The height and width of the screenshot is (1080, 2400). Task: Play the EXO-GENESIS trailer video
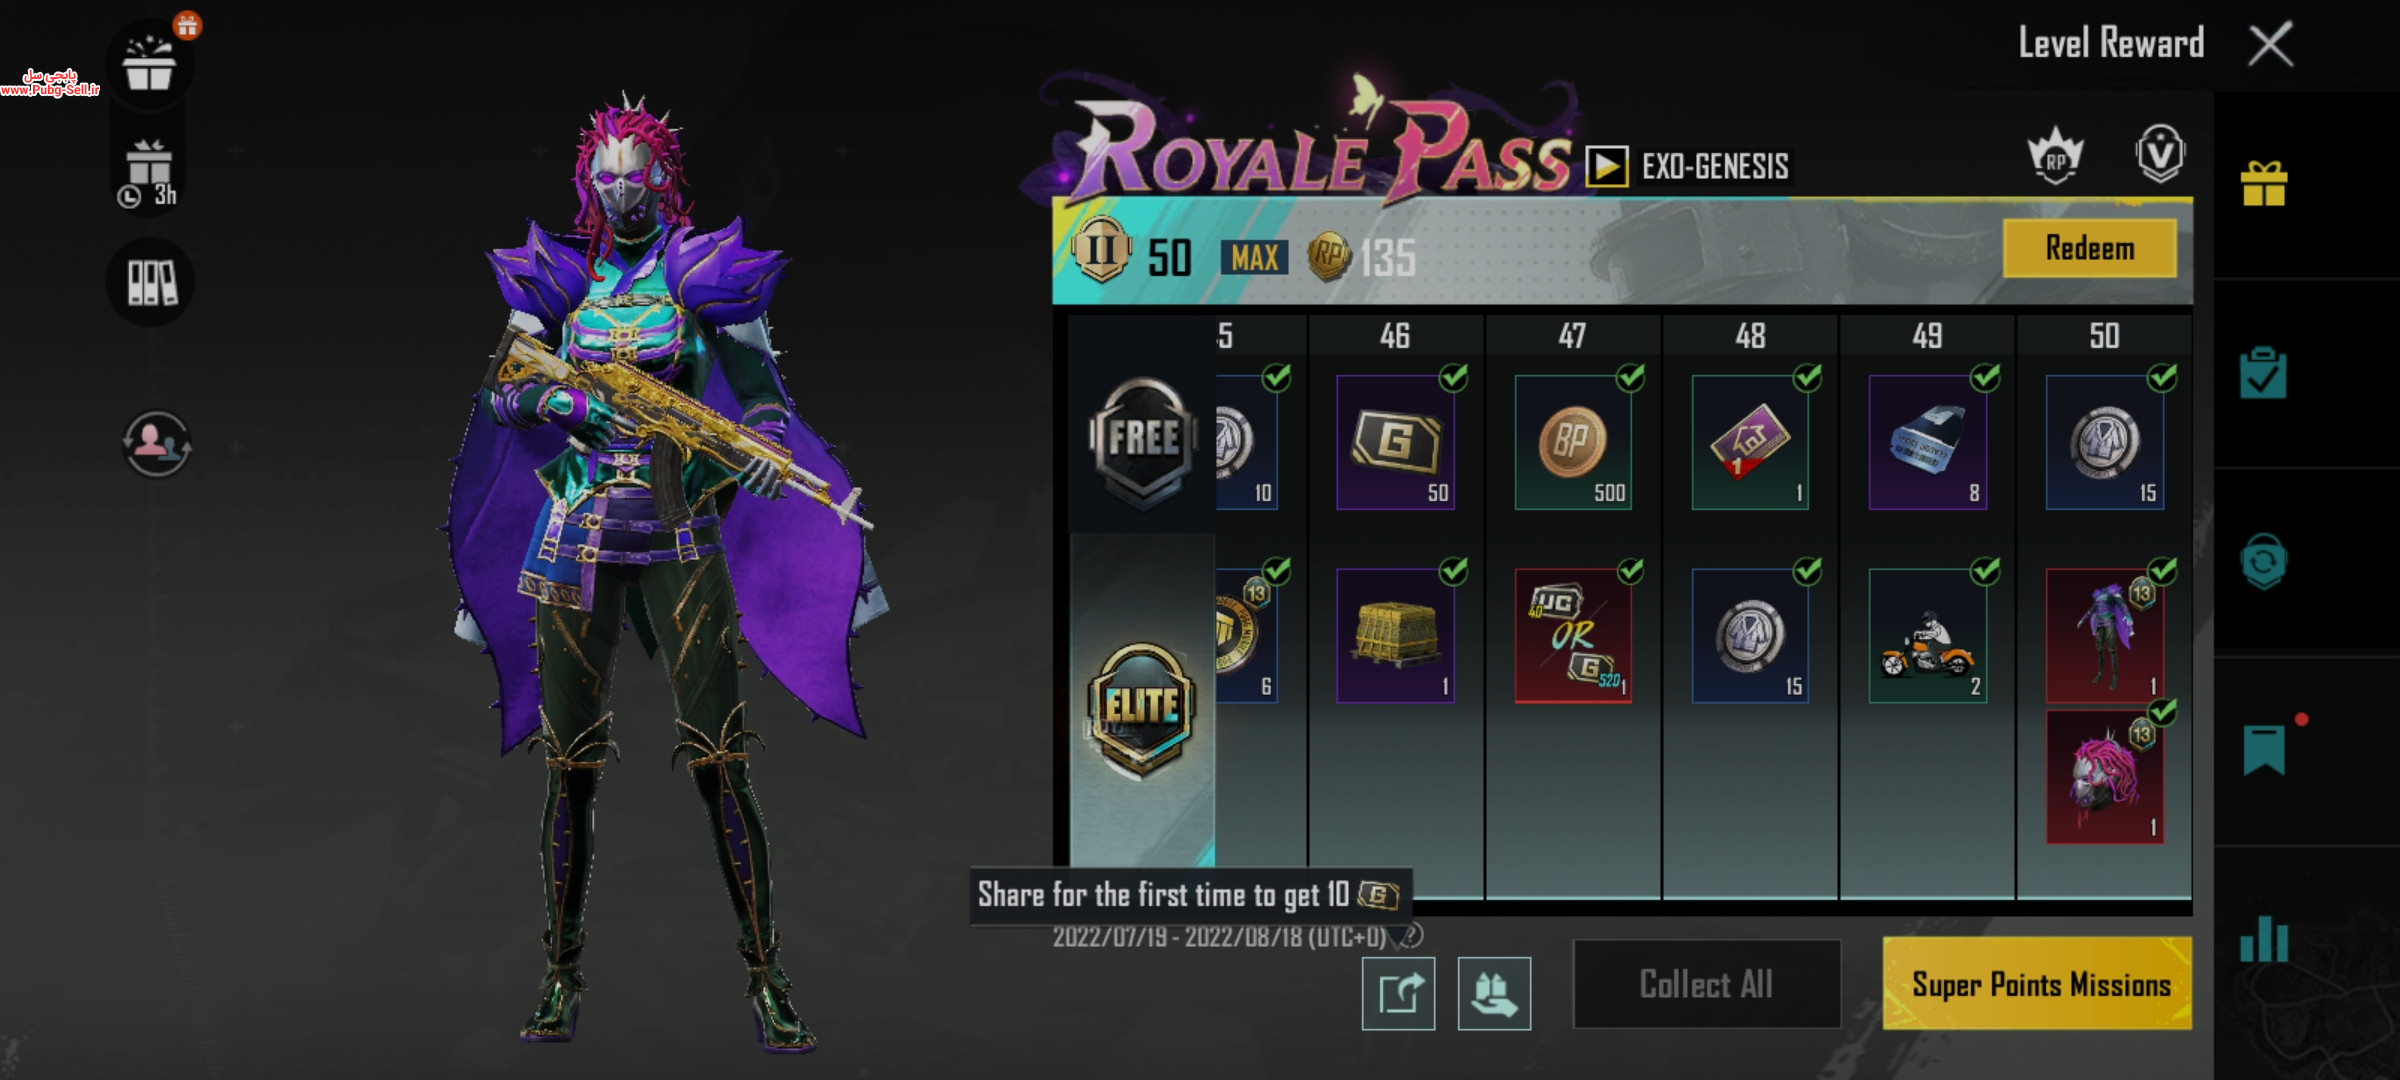[x=1606, y=166]
